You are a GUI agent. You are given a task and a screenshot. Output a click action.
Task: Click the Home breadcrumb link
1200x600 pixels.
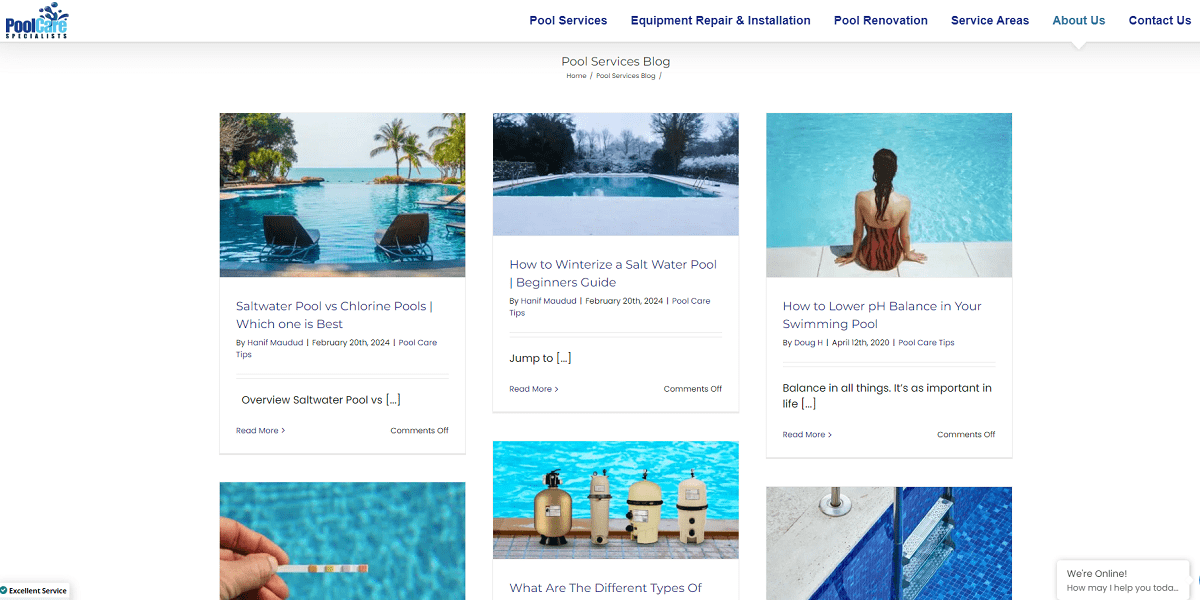[576, 76]
